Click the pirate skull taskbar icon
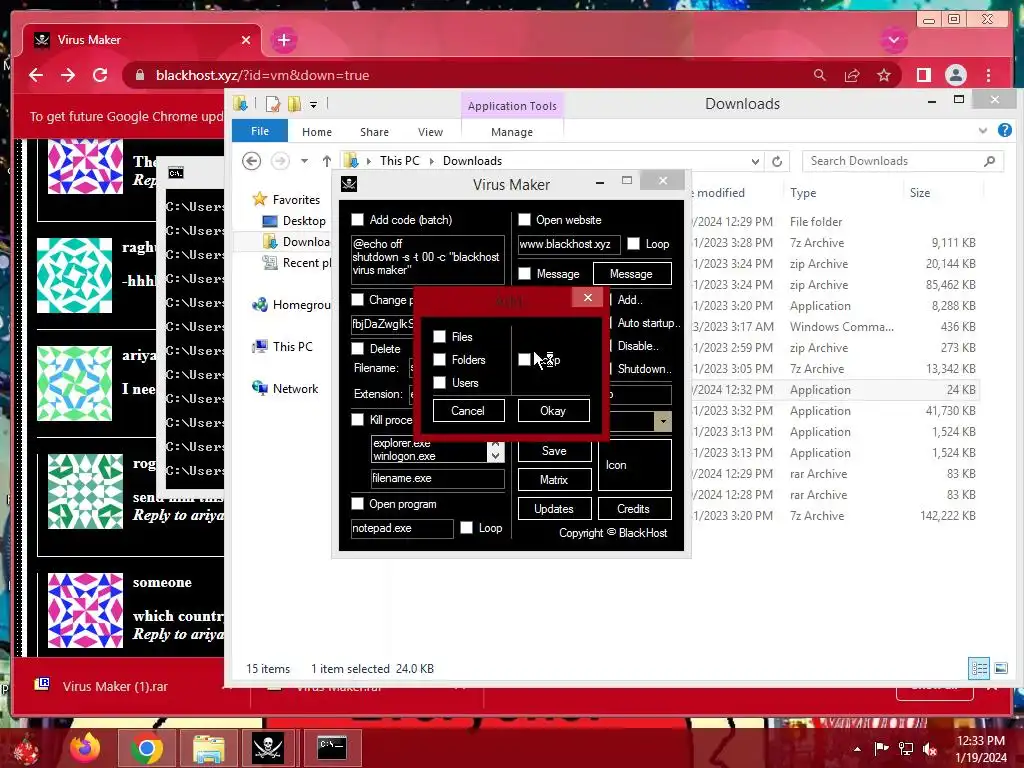The image size is (1024, 768). click(268, 748)
